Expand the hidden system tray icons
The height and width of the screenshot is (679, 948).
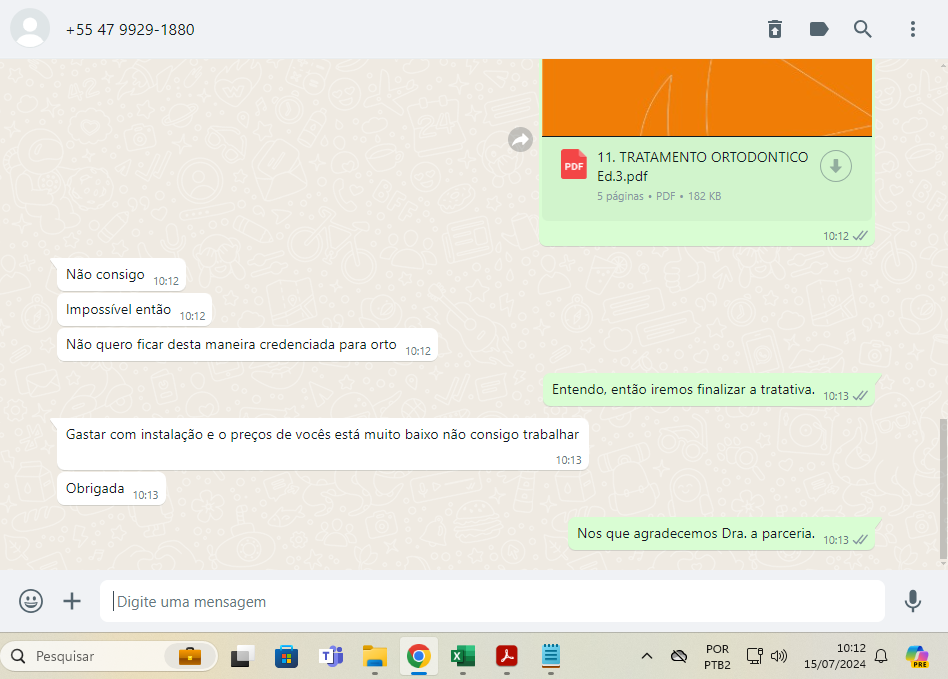point(647,656)
